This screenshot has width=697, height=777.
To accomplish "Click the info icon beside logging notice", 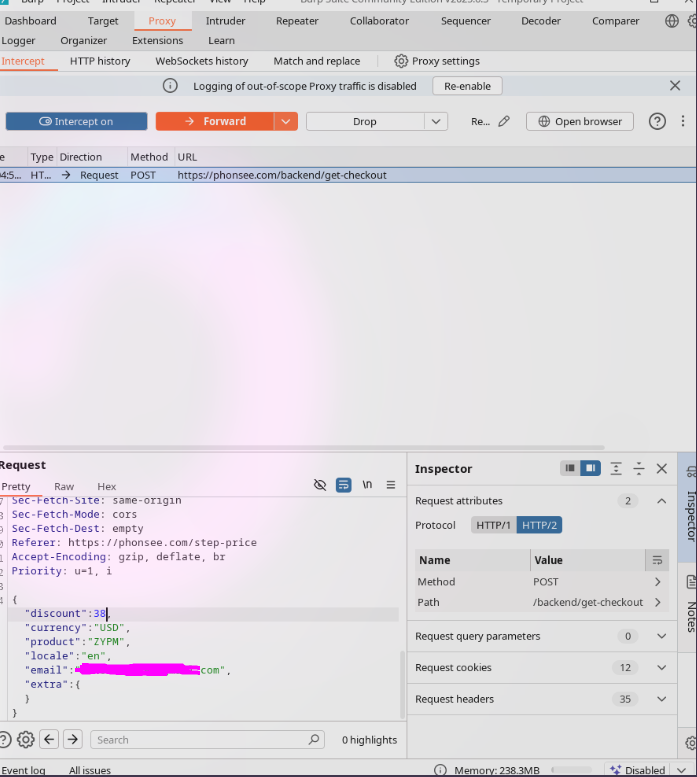I will pyautogui.click(x=170, y=86).
